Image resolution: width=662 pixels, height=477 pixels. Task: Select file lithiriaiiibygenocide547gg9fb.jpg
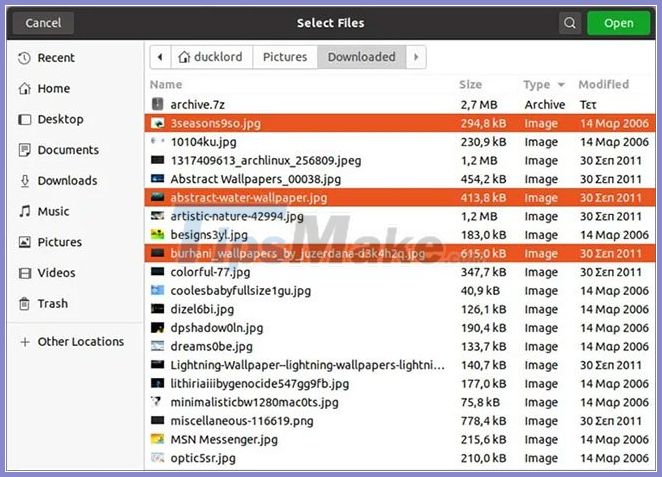pyautogui.click(x=400, y=383)
